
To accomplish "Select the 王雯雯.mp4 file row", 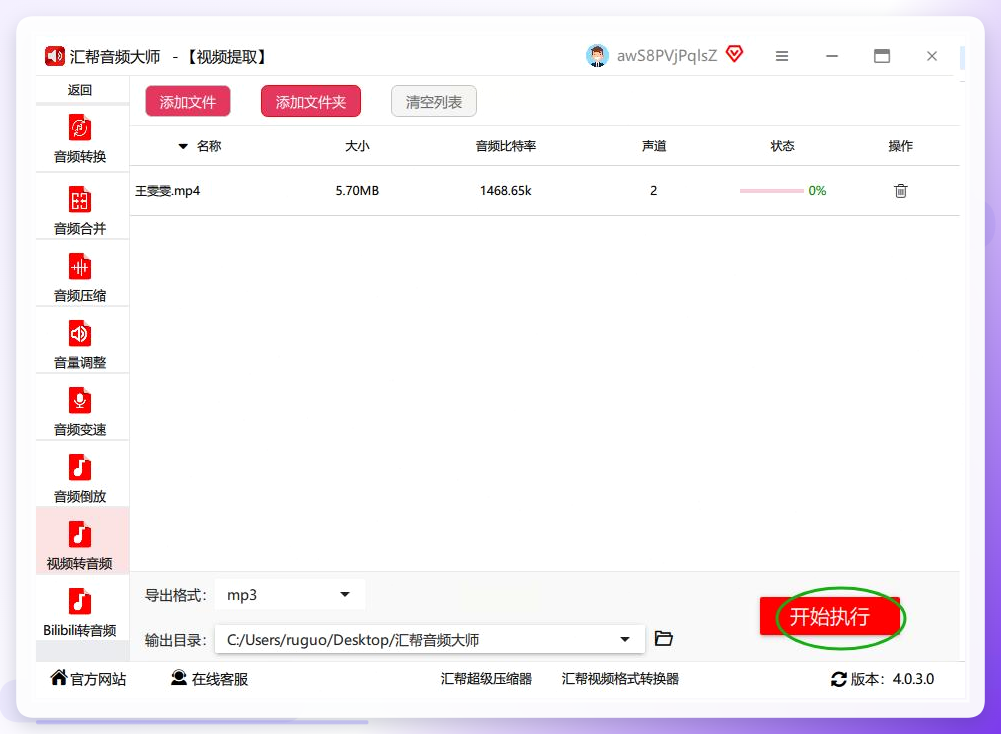I will tap(545, 191).
